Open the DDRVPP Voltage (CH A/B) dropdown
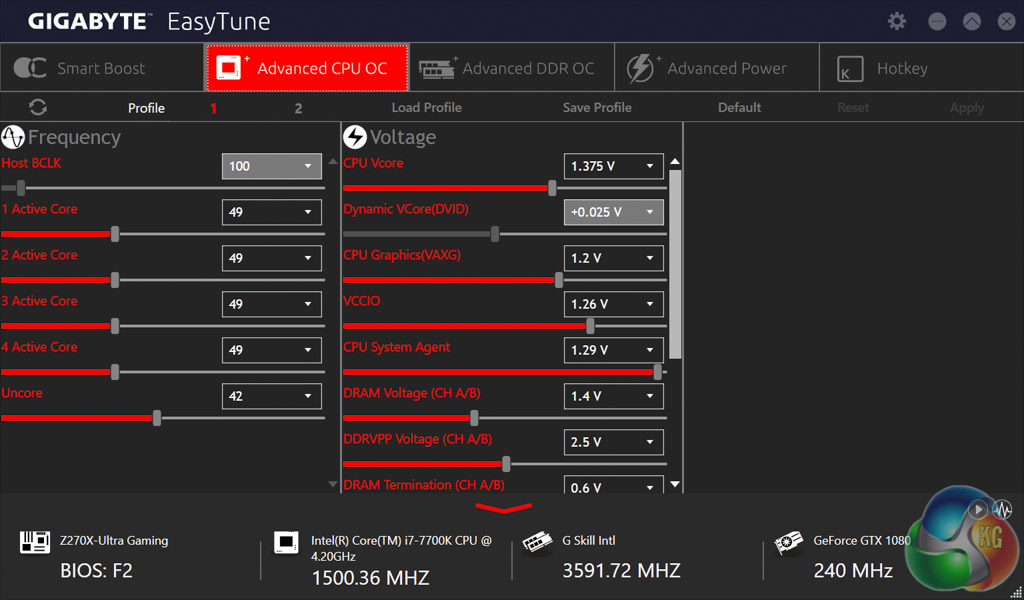Screen dimensions: 1024x600 click(614, 442)
